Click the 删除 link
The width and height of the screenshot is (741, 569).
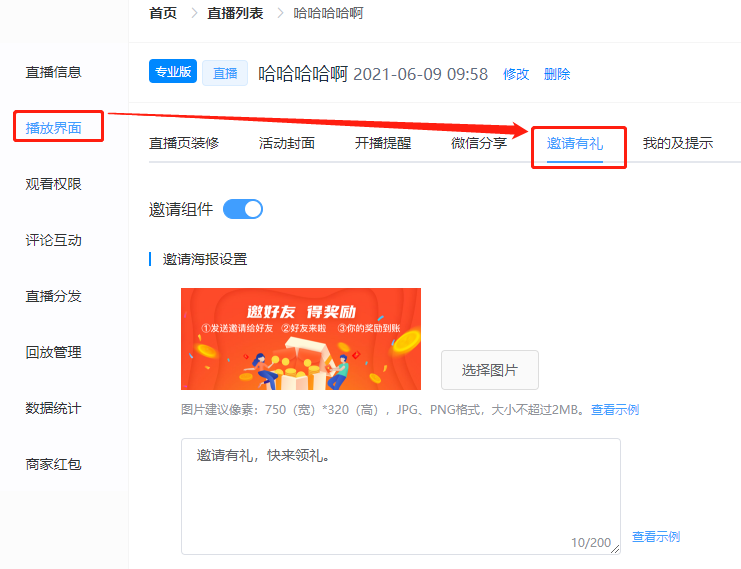(557, 74)
